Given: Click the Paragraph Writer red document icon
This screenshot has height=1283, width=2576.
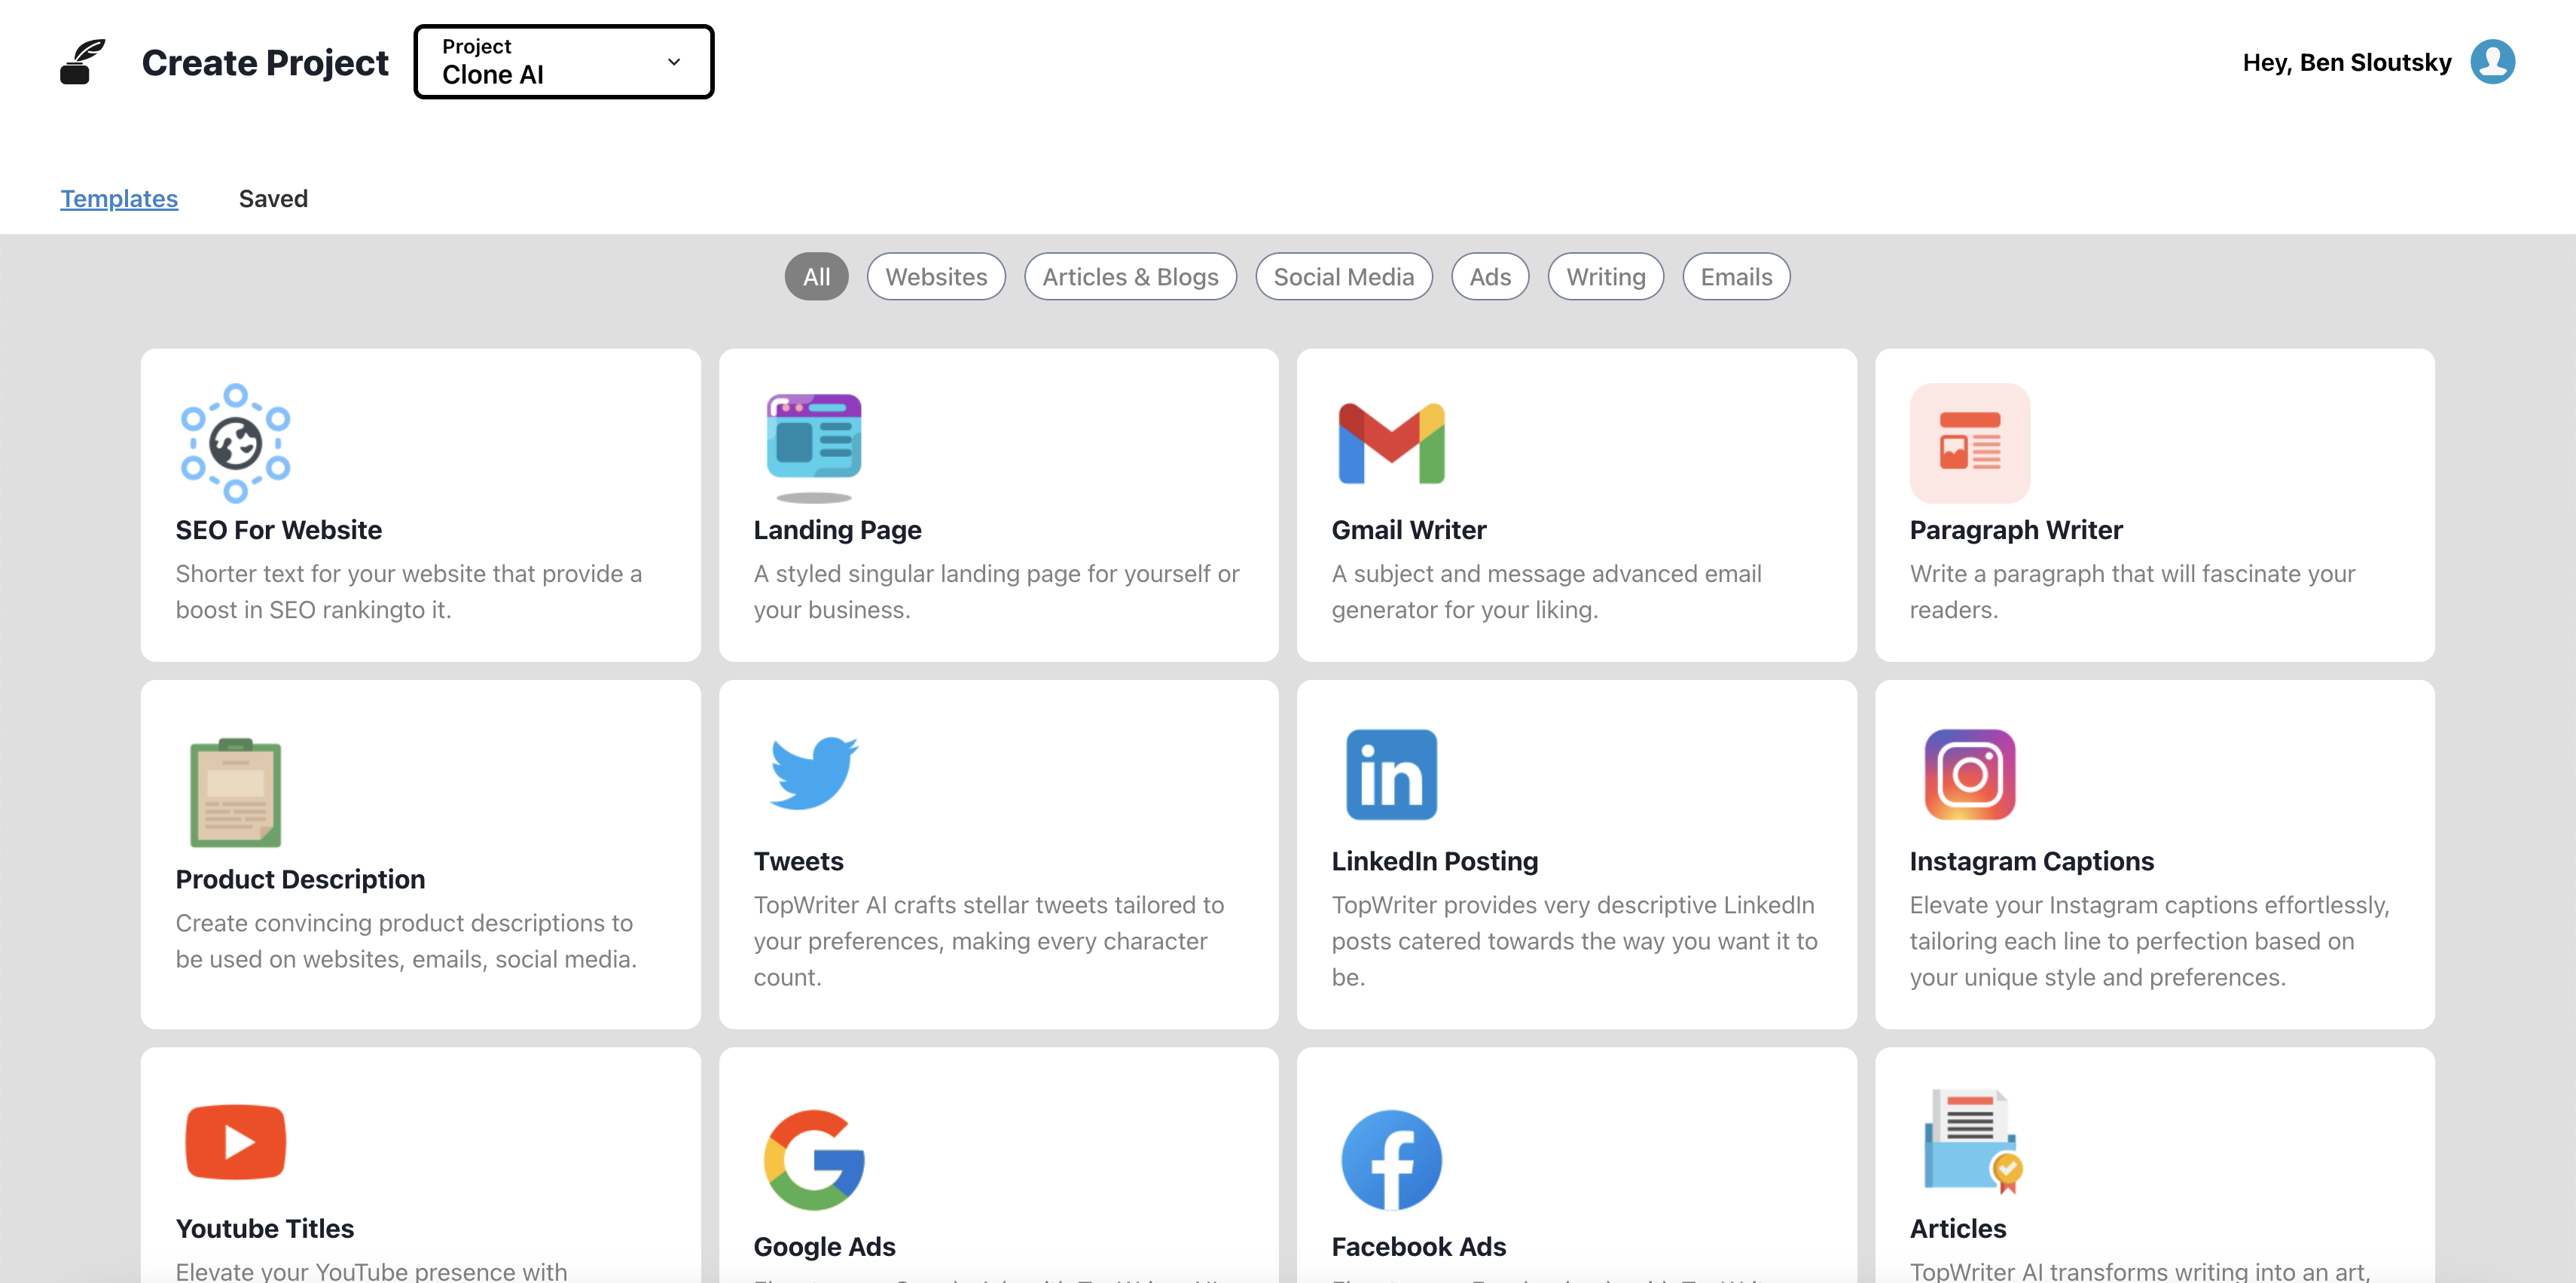Looking at the screenshot, I should (x=1969, y=442).
